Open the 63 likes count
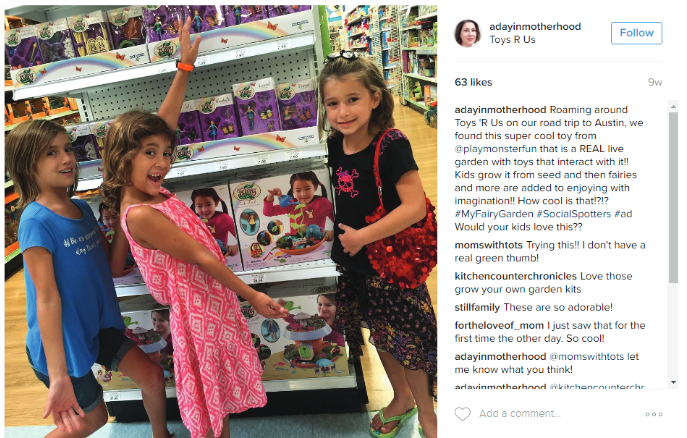 pos(473,82)
